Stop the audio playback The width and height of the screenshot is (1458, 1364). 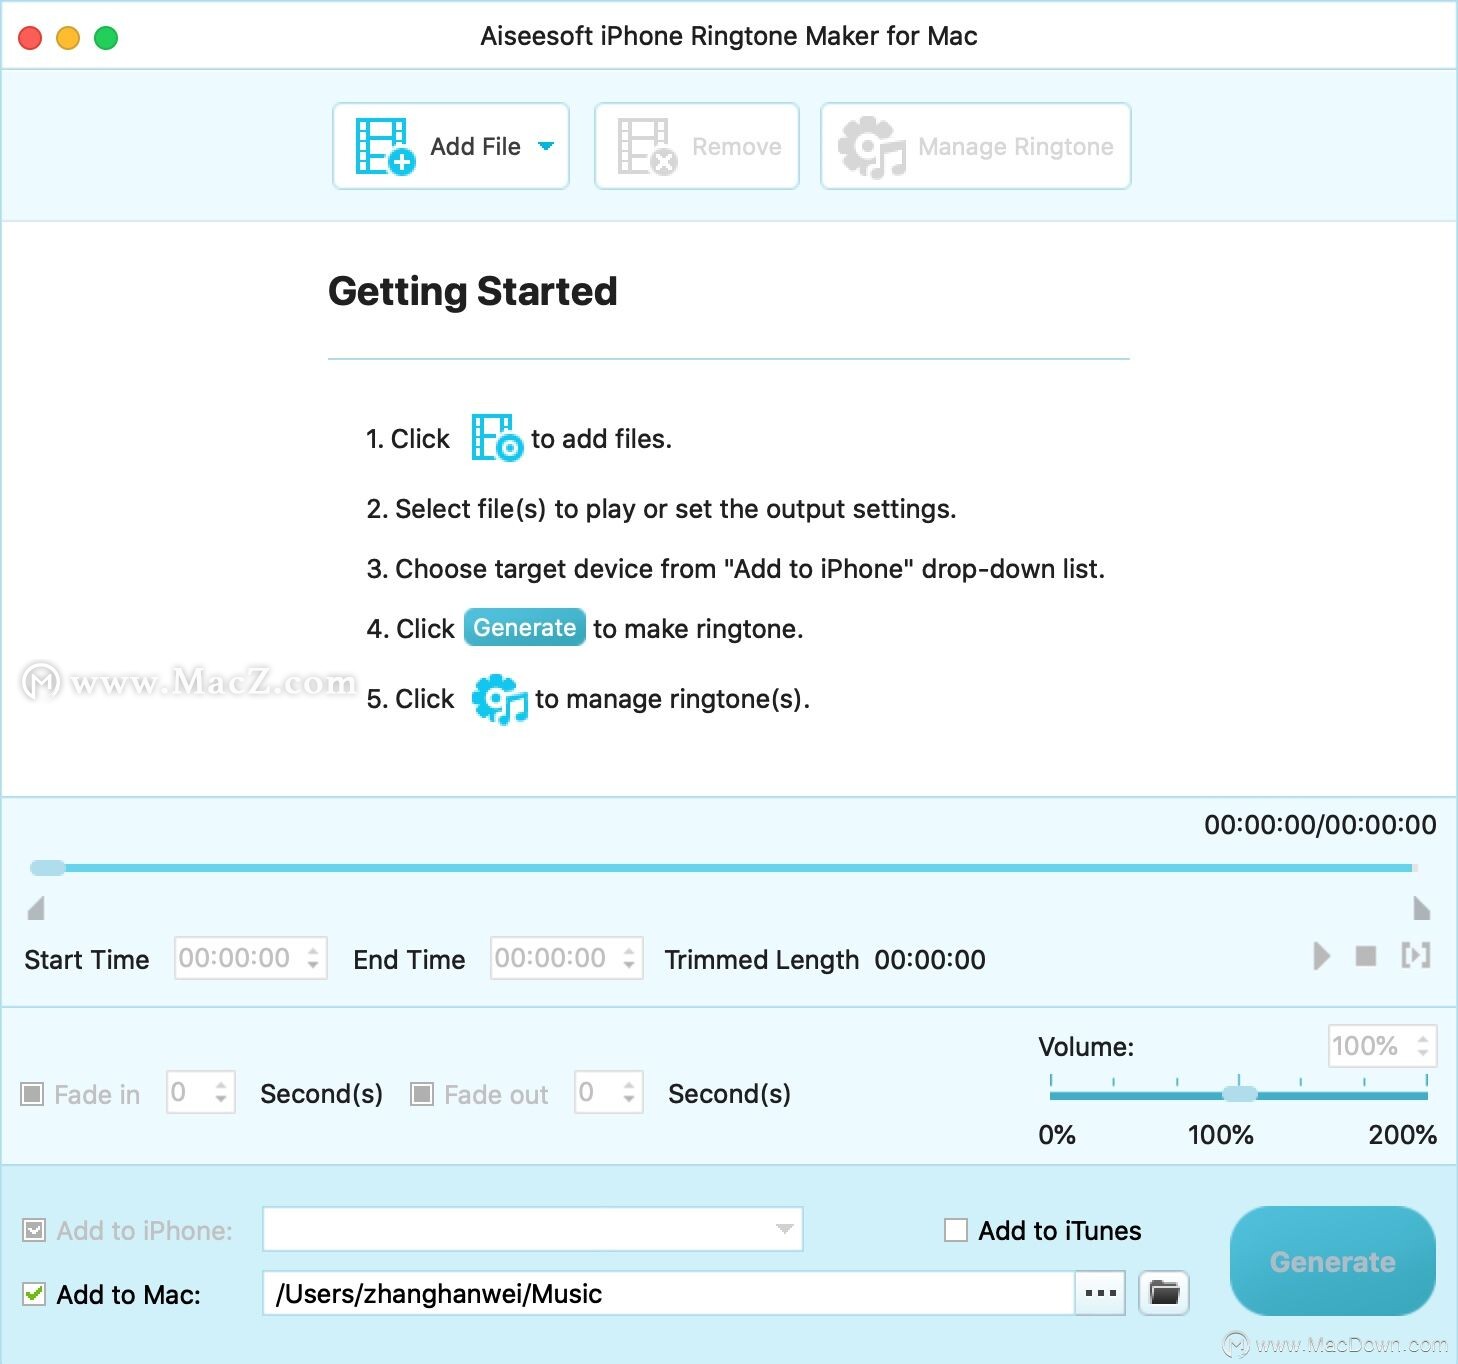(x=1366, y=956)
